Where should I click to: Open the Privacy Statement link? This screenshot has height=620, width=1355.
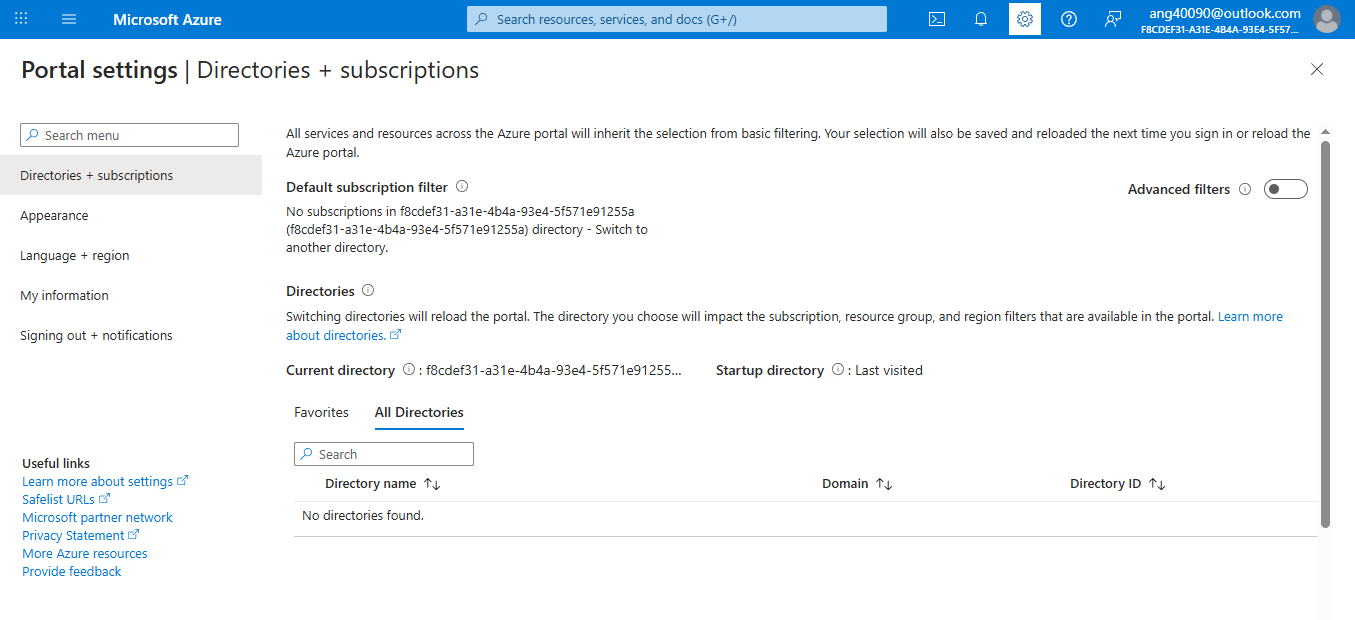coord(80,535)
